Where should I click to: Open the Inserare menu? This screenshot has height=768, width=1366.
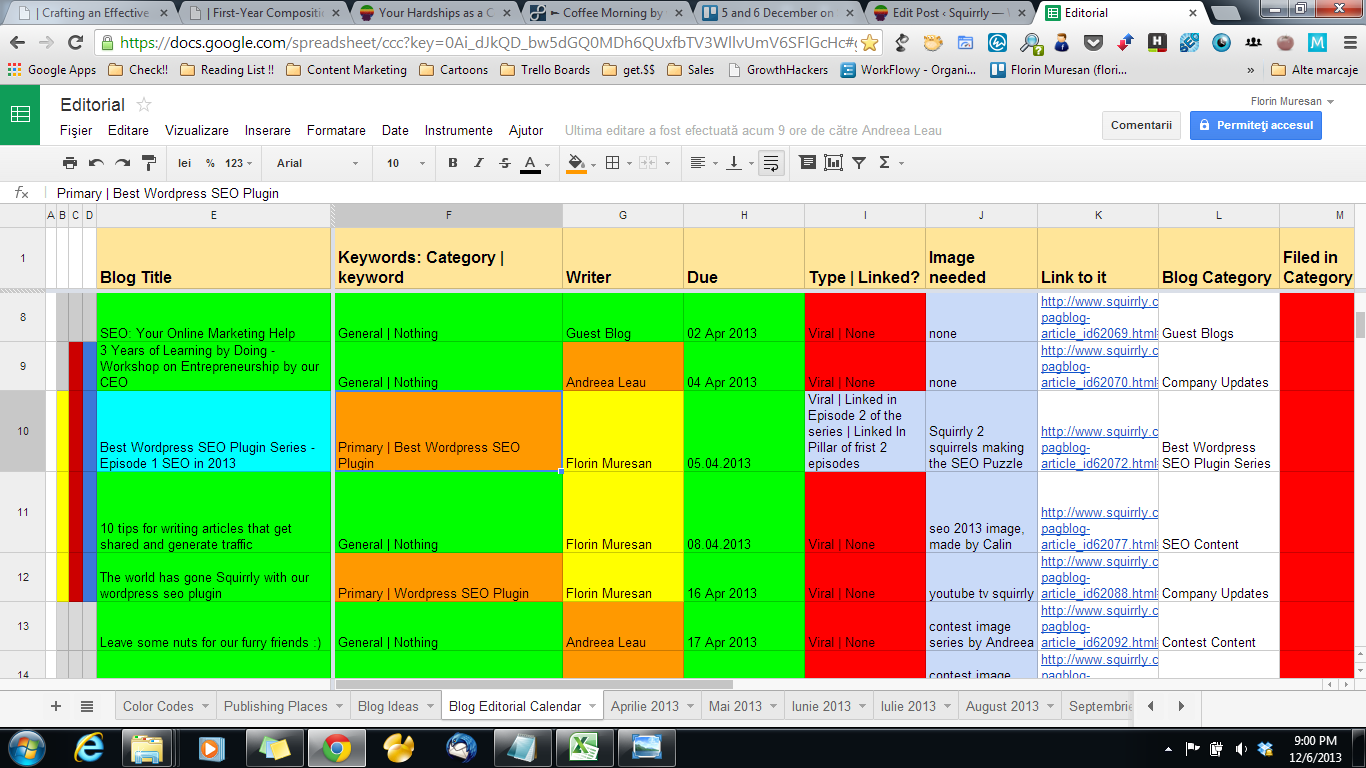267,131
